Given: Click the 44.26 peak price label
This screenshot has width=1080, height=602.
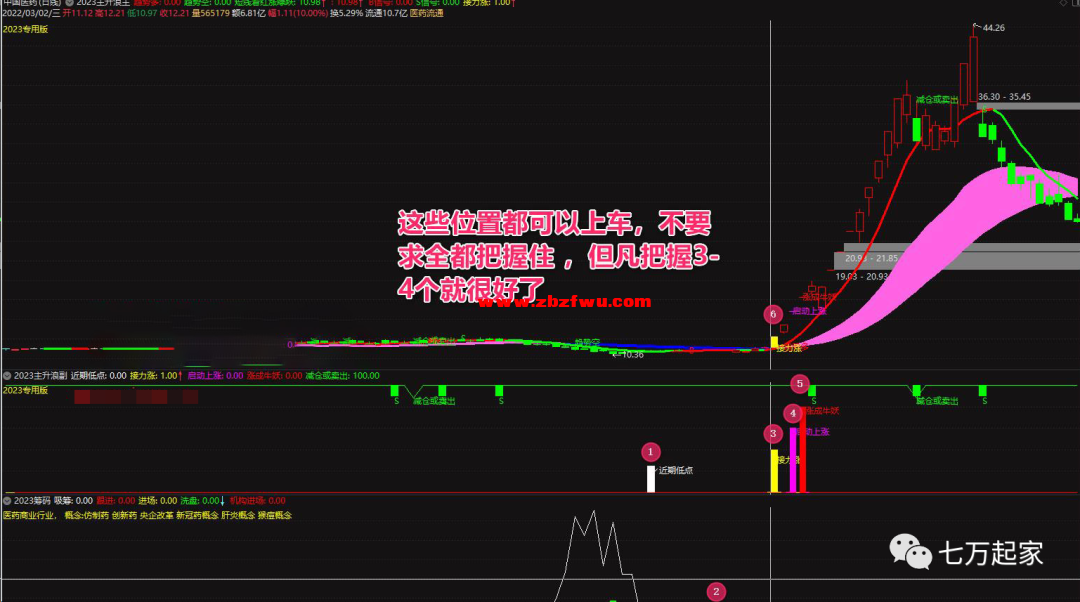Looking at the screenshot, I should coord(994,28).
